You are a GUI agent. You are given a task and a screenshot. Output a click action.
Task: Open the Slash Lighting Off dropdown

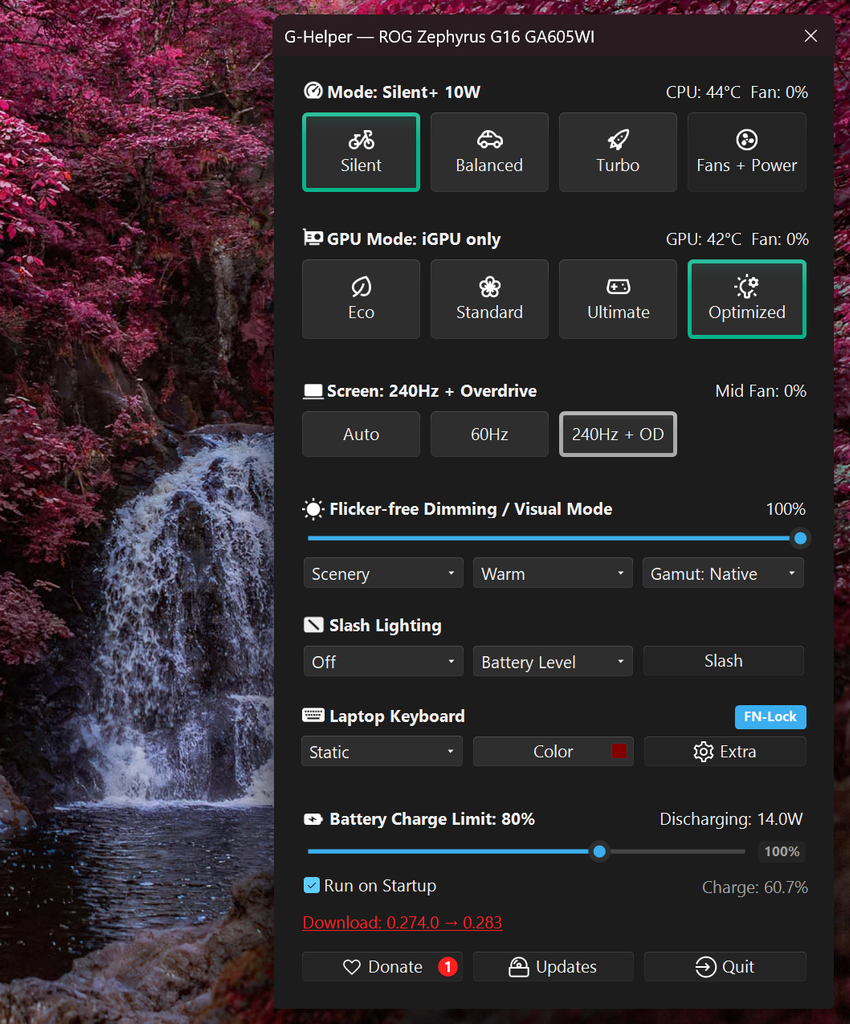click(x=383, y=662)
